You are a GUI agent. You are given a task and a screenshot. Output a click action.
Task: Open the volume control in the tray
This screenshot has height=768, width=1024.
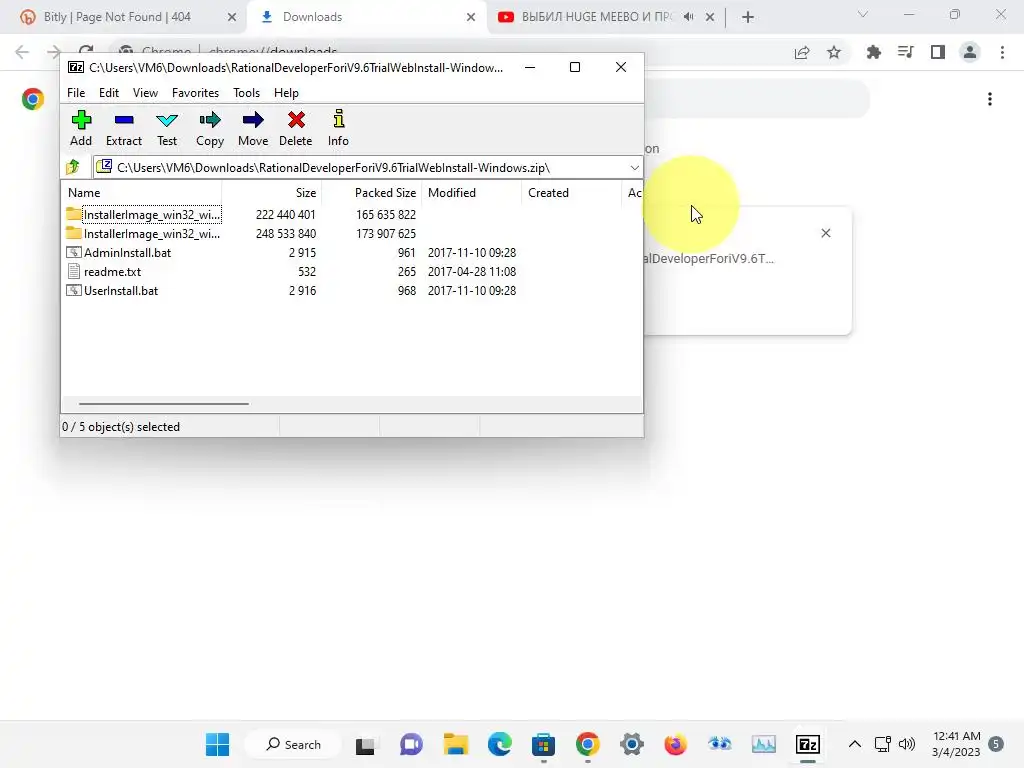coord(906,744)
